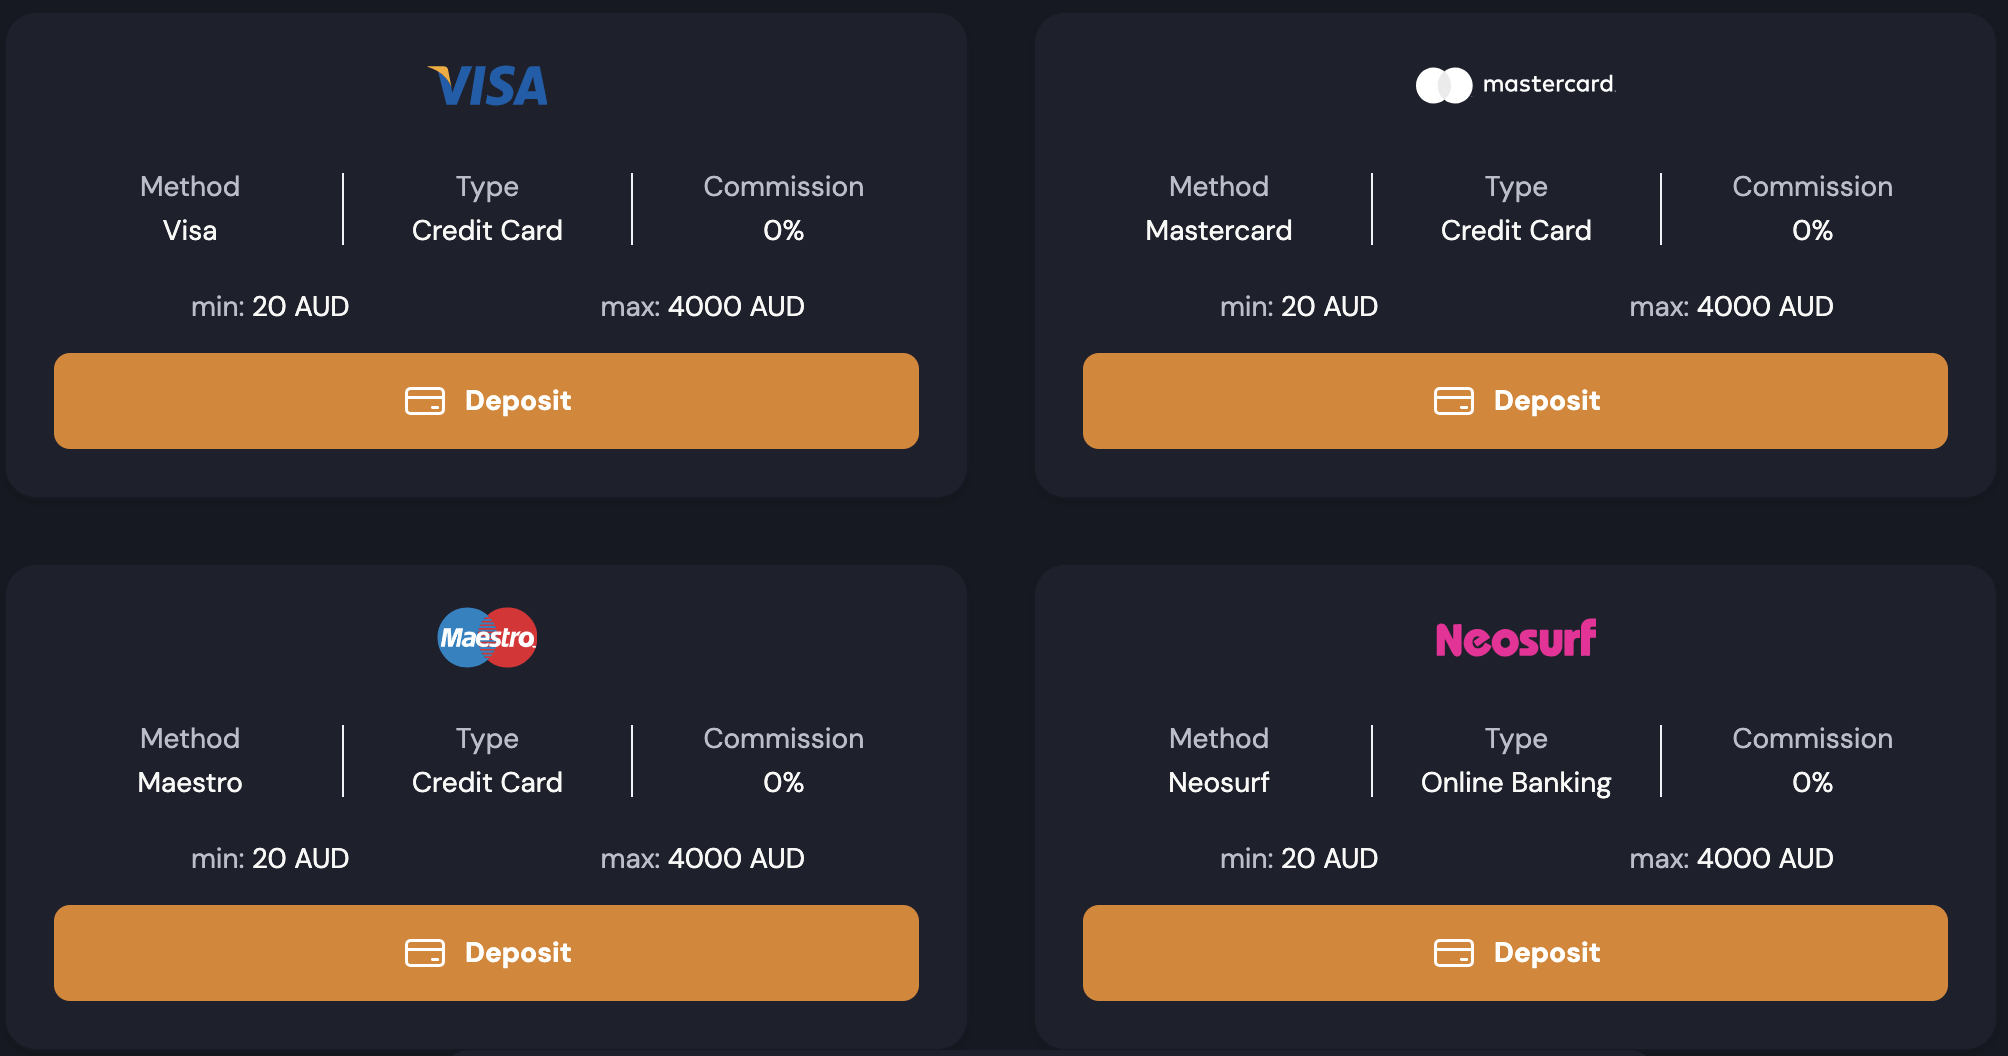Click the card icon inside Visa's Deposit button
Image resolution: width=2008 pixels, height=1056 pixels.
426,401
